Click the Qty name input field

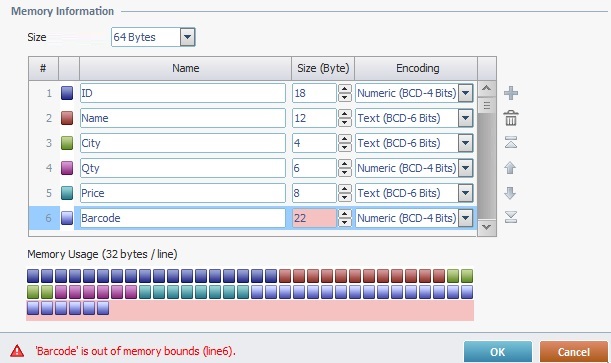[x=183, y=168]
